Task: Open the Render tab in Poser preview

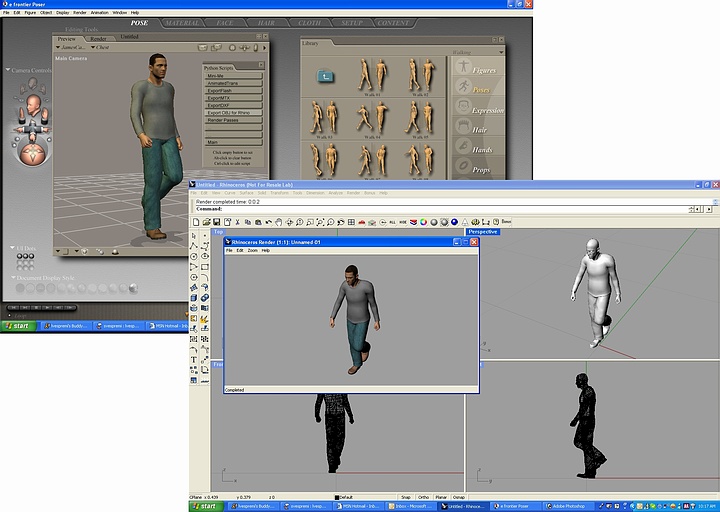Action: tap(98, 39)
